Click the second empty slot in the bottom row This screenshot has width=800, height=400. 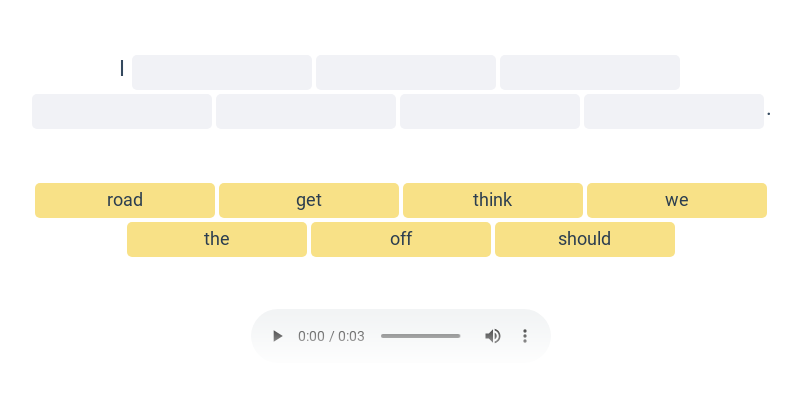[306, 111]
